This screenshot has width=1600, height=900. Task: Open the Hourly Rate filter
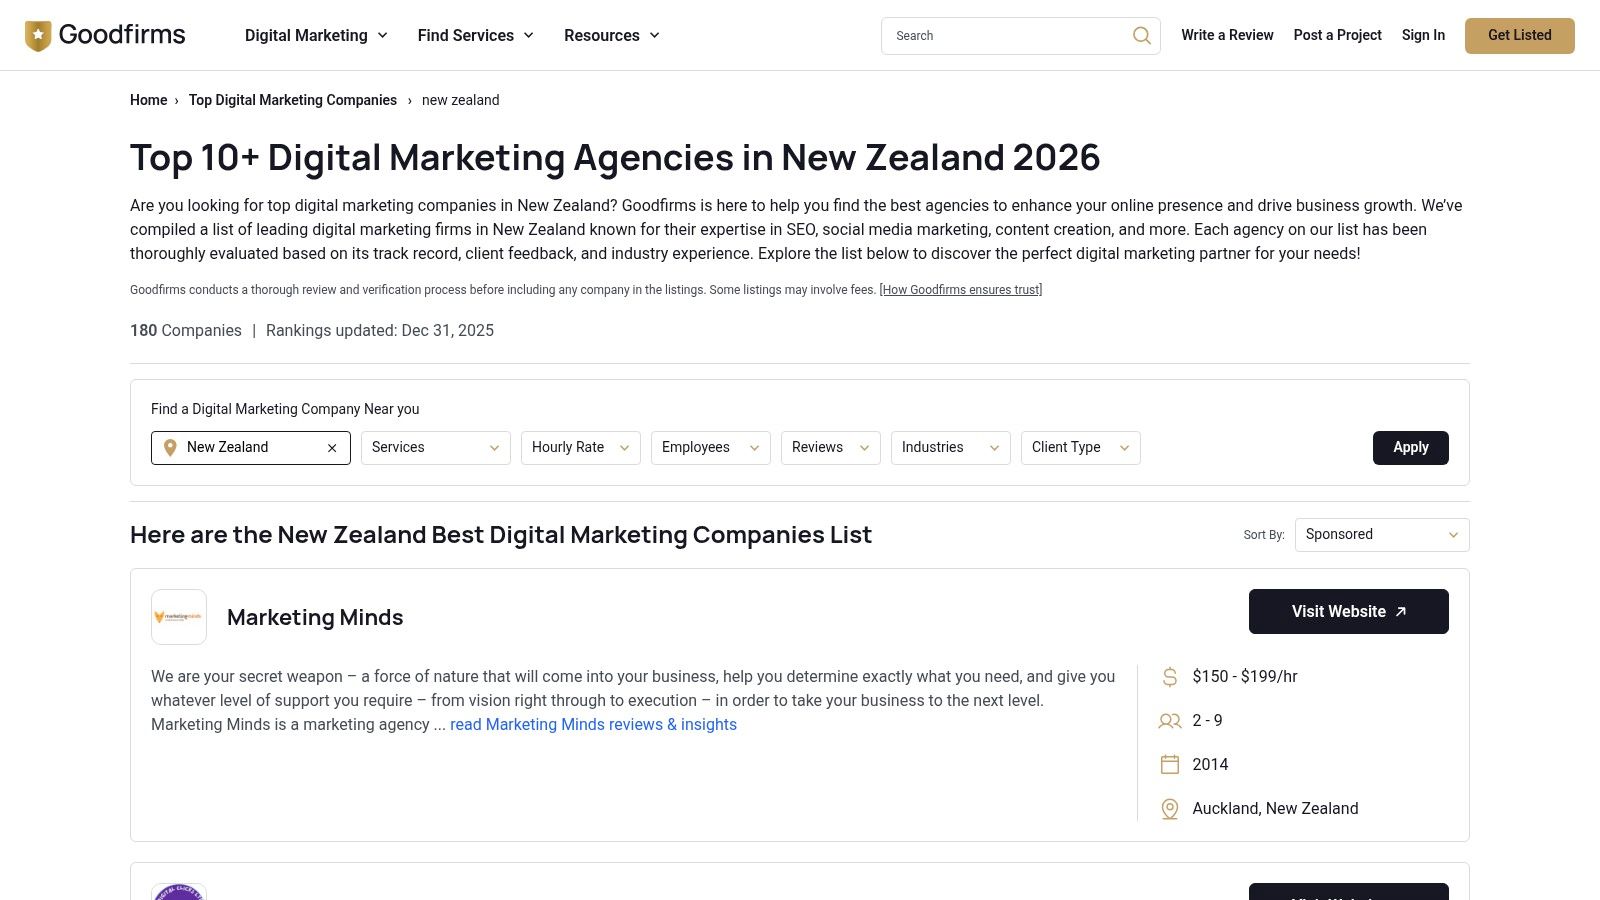click(580, 447)
